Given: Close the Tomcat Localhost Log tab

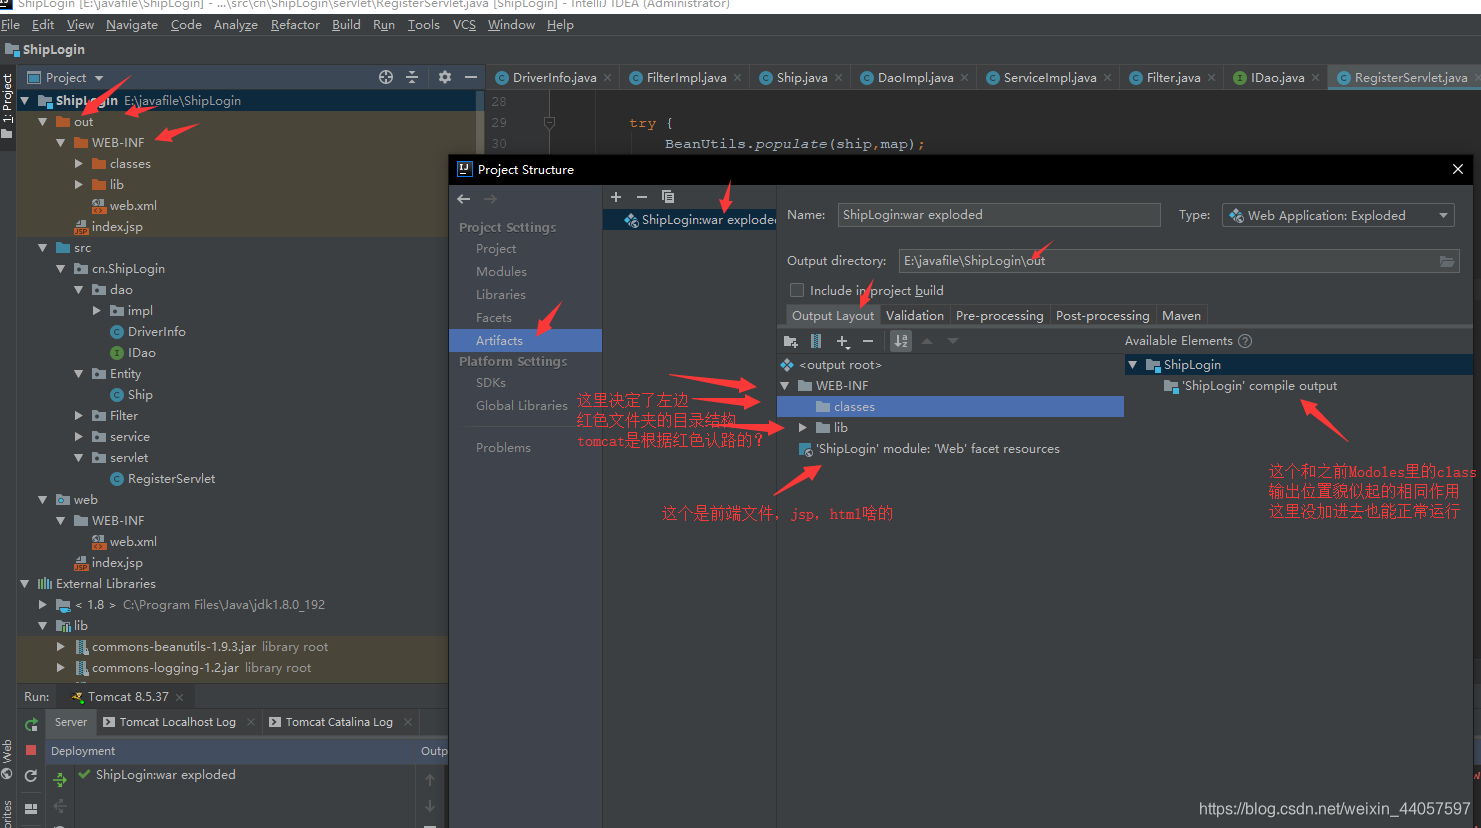Looking at the screenshot, I should pyautogui.click(x=251, y=722).
